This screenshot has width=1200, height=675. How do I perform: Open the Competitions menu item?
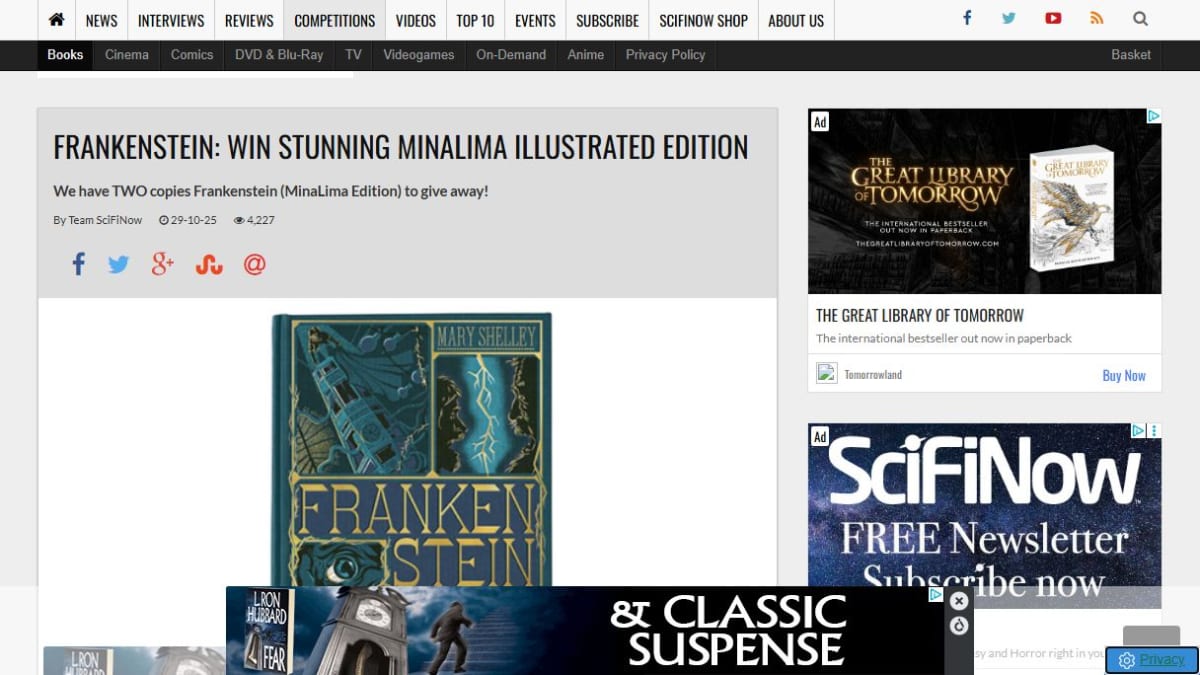(335, 20)
